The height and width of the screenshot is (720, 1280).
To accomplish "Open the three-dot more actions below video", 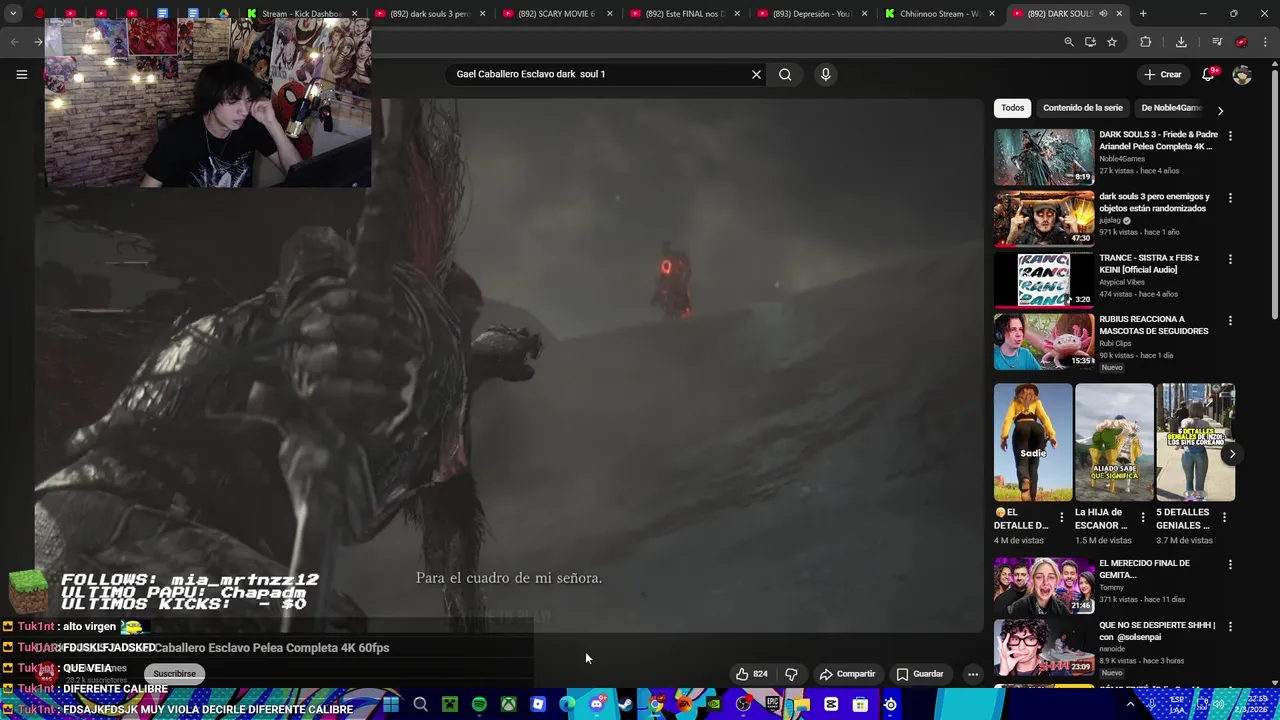I will click(x=972, y=674).
